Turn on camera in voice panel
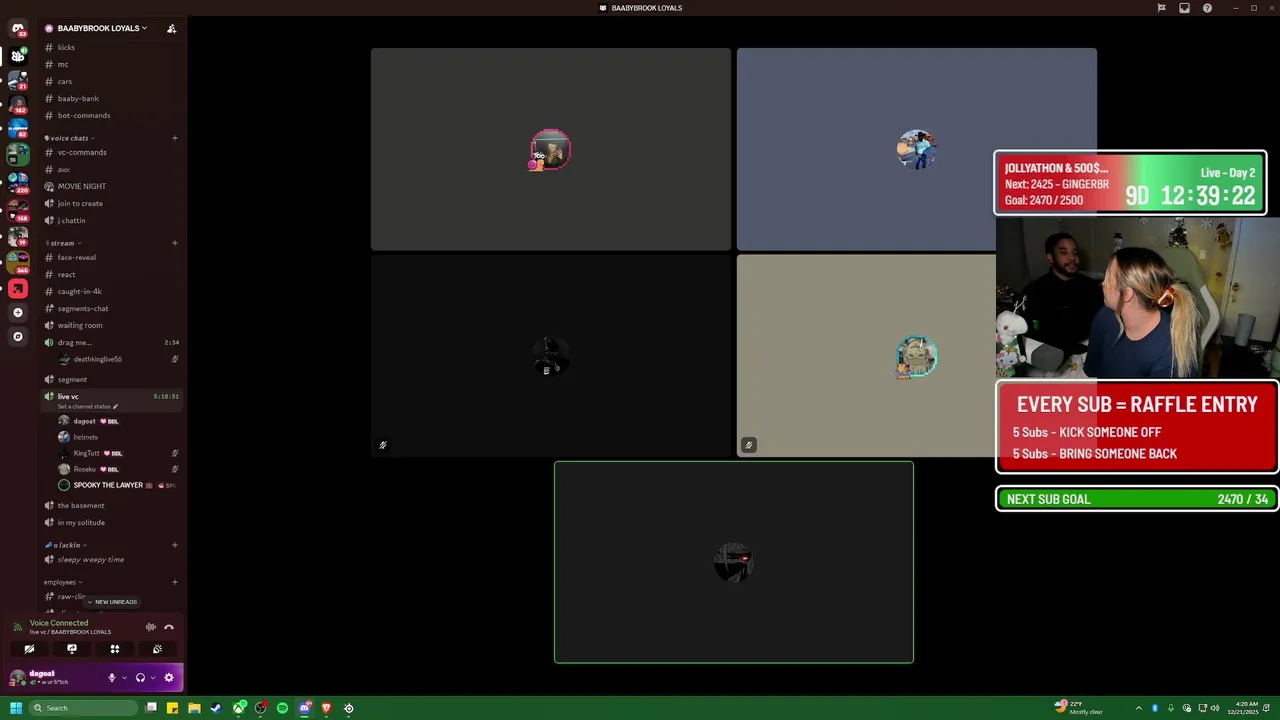This screenshot has height=720, width=1280. [29, 649]
